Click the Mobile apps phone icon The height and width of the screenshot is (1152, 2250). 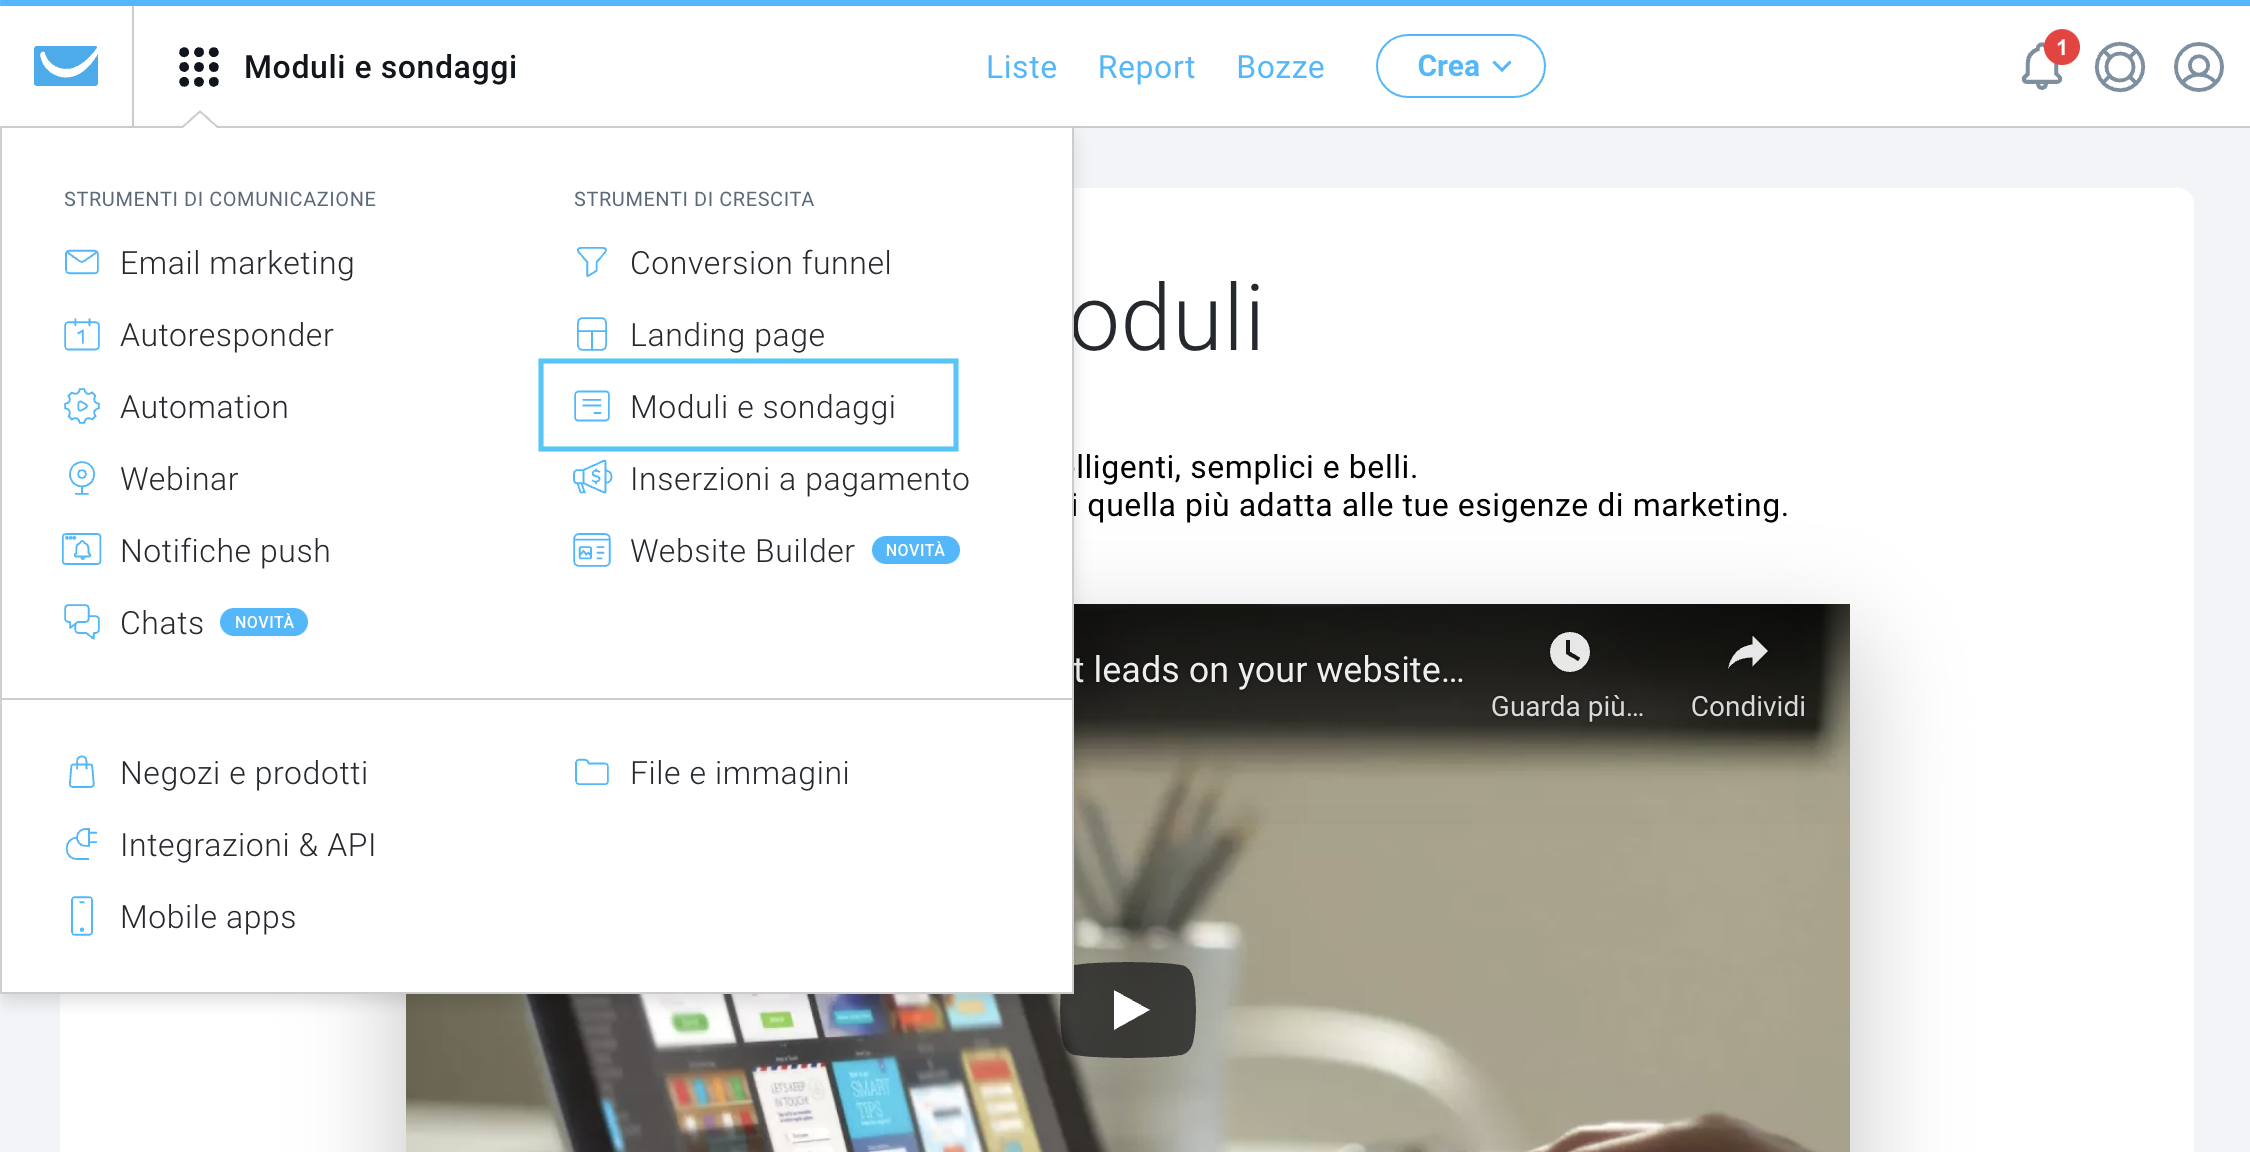(82, 916)
